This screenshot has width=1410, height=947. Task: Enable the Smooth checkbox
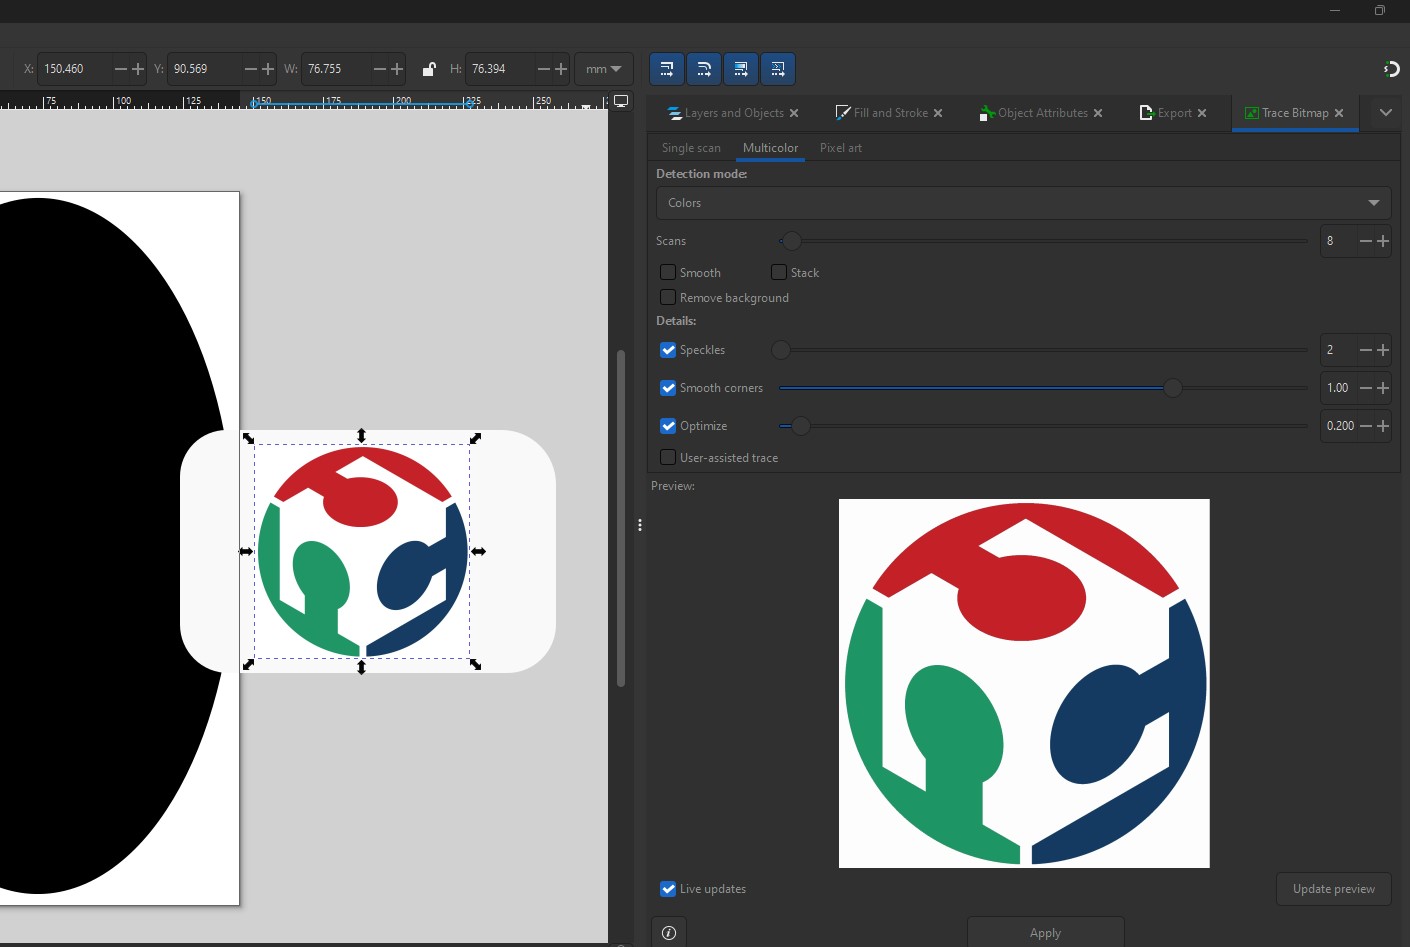point(668,272)
